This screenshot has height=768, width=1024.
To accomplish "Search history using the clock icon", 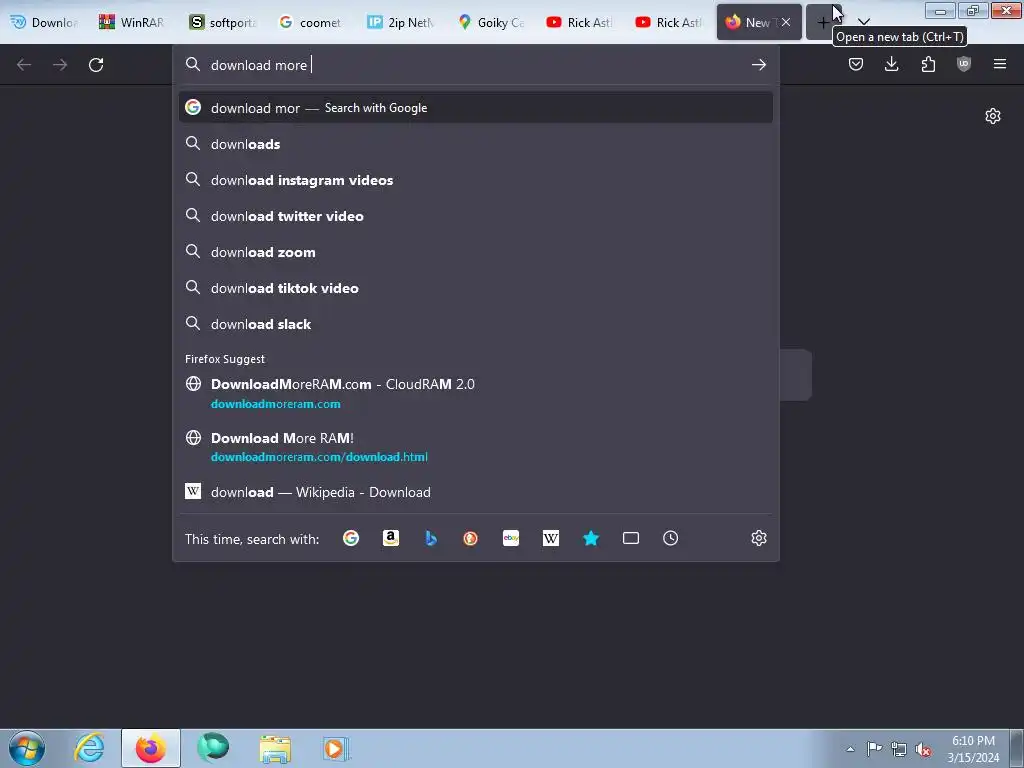I will coord(671,538).
